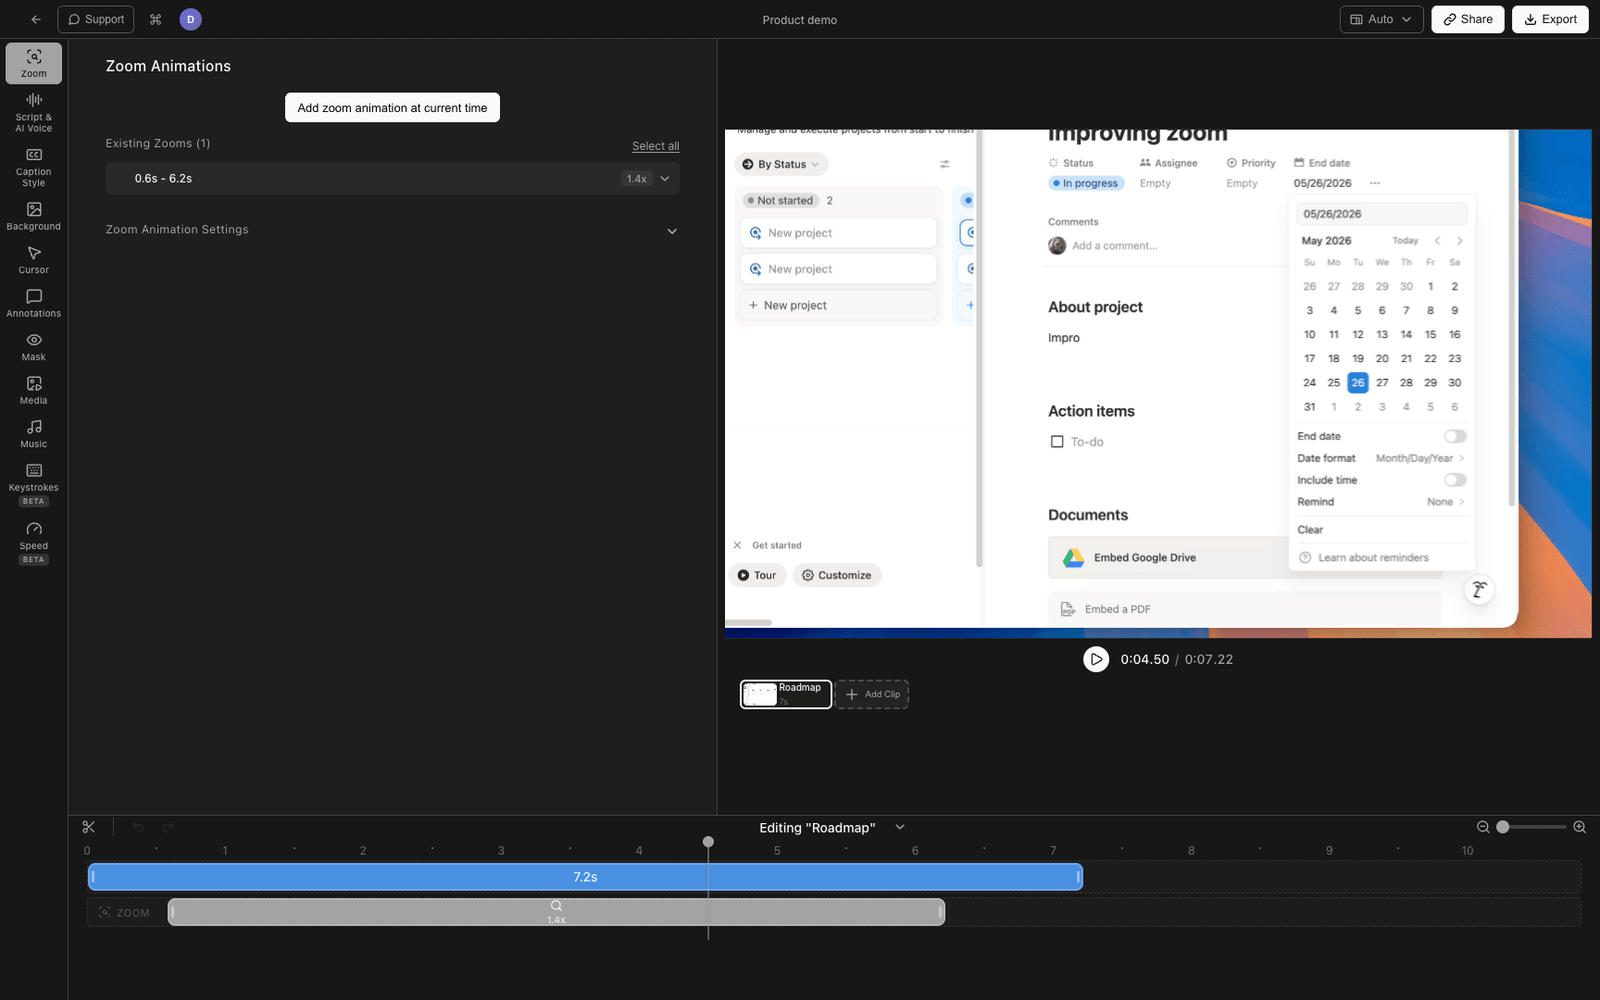Select the Roadmap clip thumbnail
Image resolution: width=1600 pixels, height=1000 pixels.
click(x=786, y=694)
